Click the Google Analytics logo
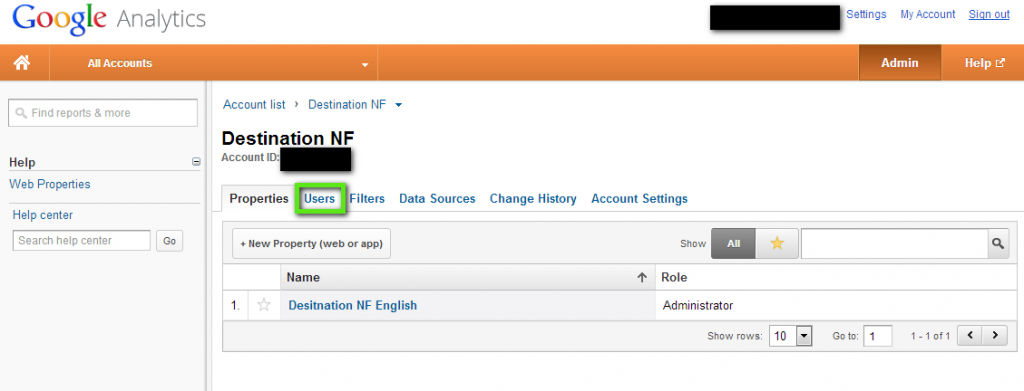Image resolution: width=1024 pixels, height=391 pixels. coord(109,20)
